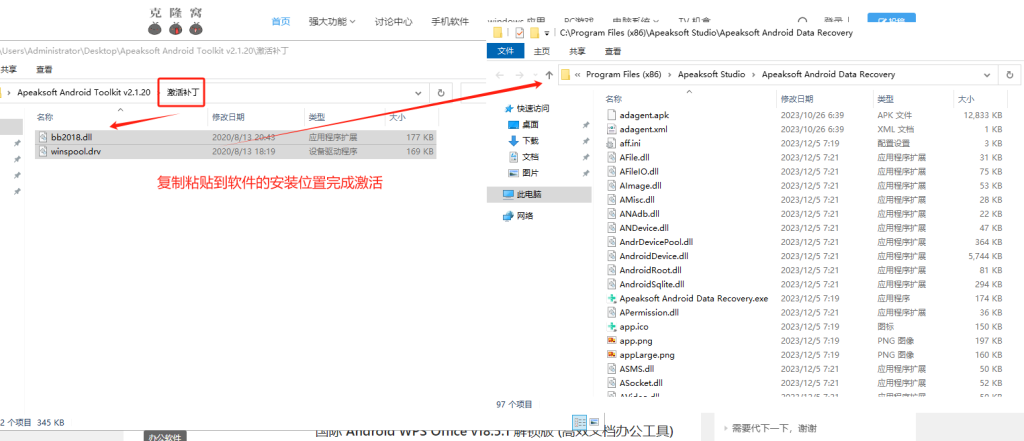Click the forward arrow in right Explorer window

[520, 75]
